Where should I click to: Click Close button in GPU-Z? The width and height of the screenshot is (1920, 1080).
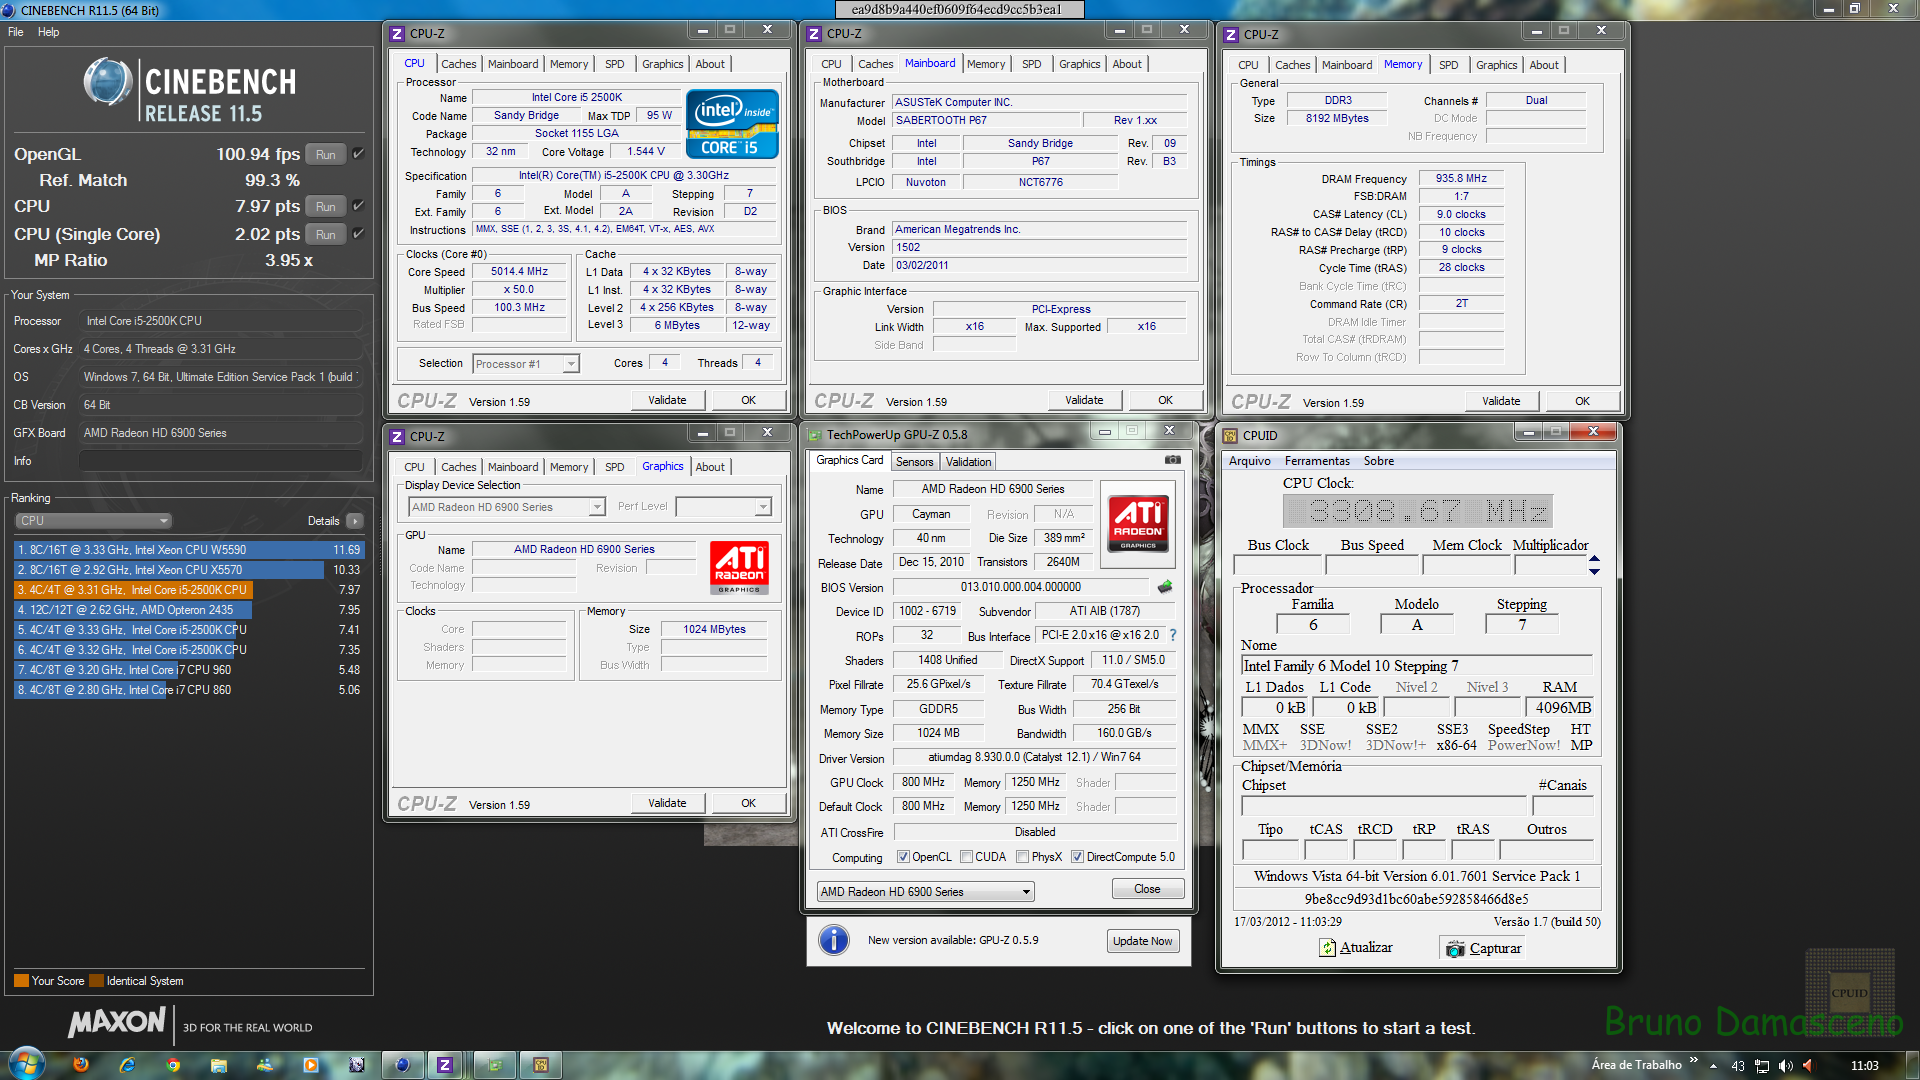tap(1147, 889)
